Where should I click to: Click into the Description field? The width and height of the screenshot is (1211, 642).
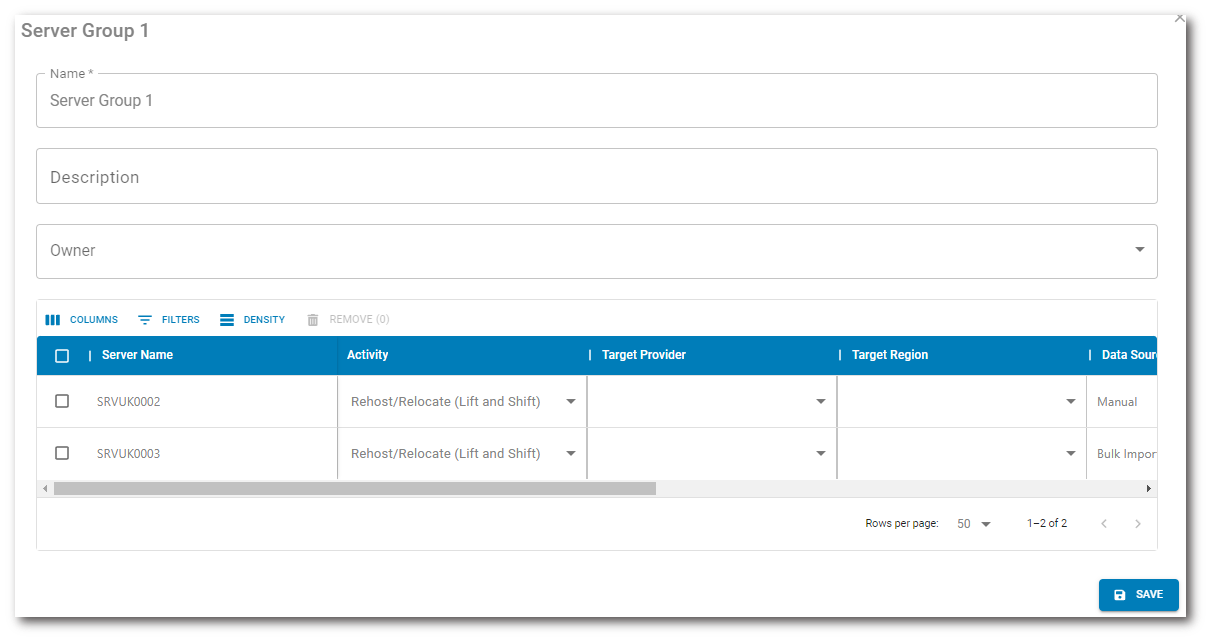click(x=596, y=177)
